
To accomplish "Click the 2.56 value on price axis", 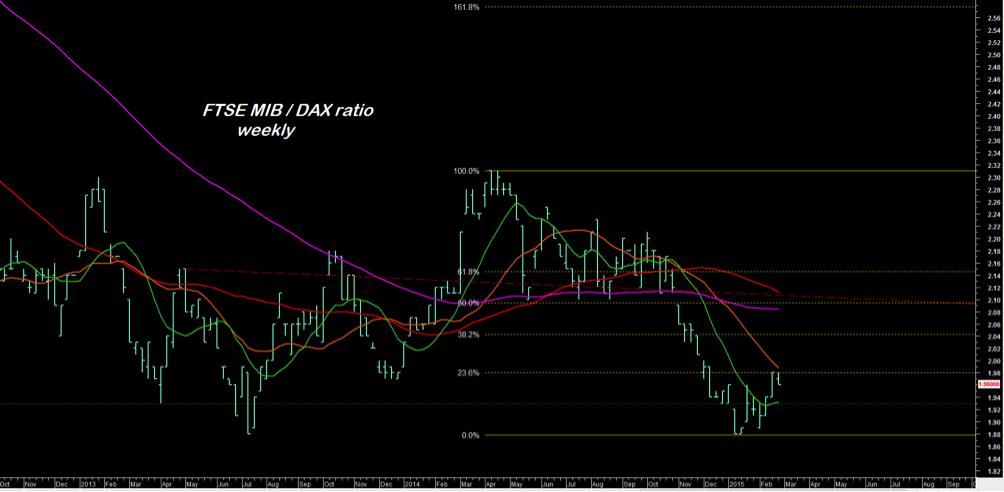I will click(x=992, y=19).
